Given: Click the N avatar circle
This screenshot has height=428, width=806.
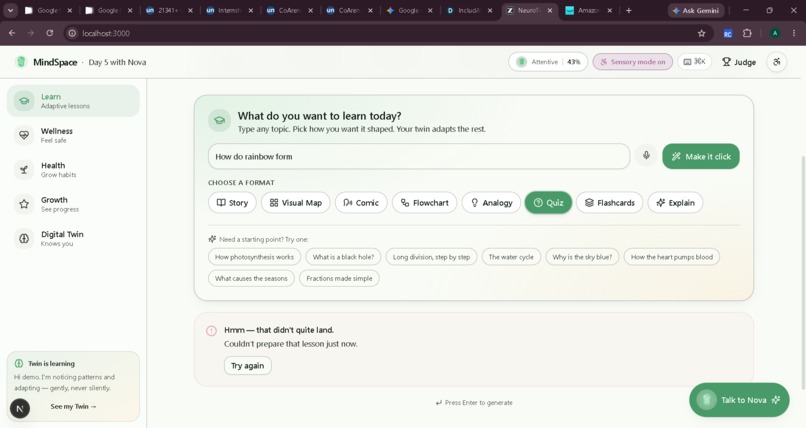Looking at the screenshot, I should 20,409.
